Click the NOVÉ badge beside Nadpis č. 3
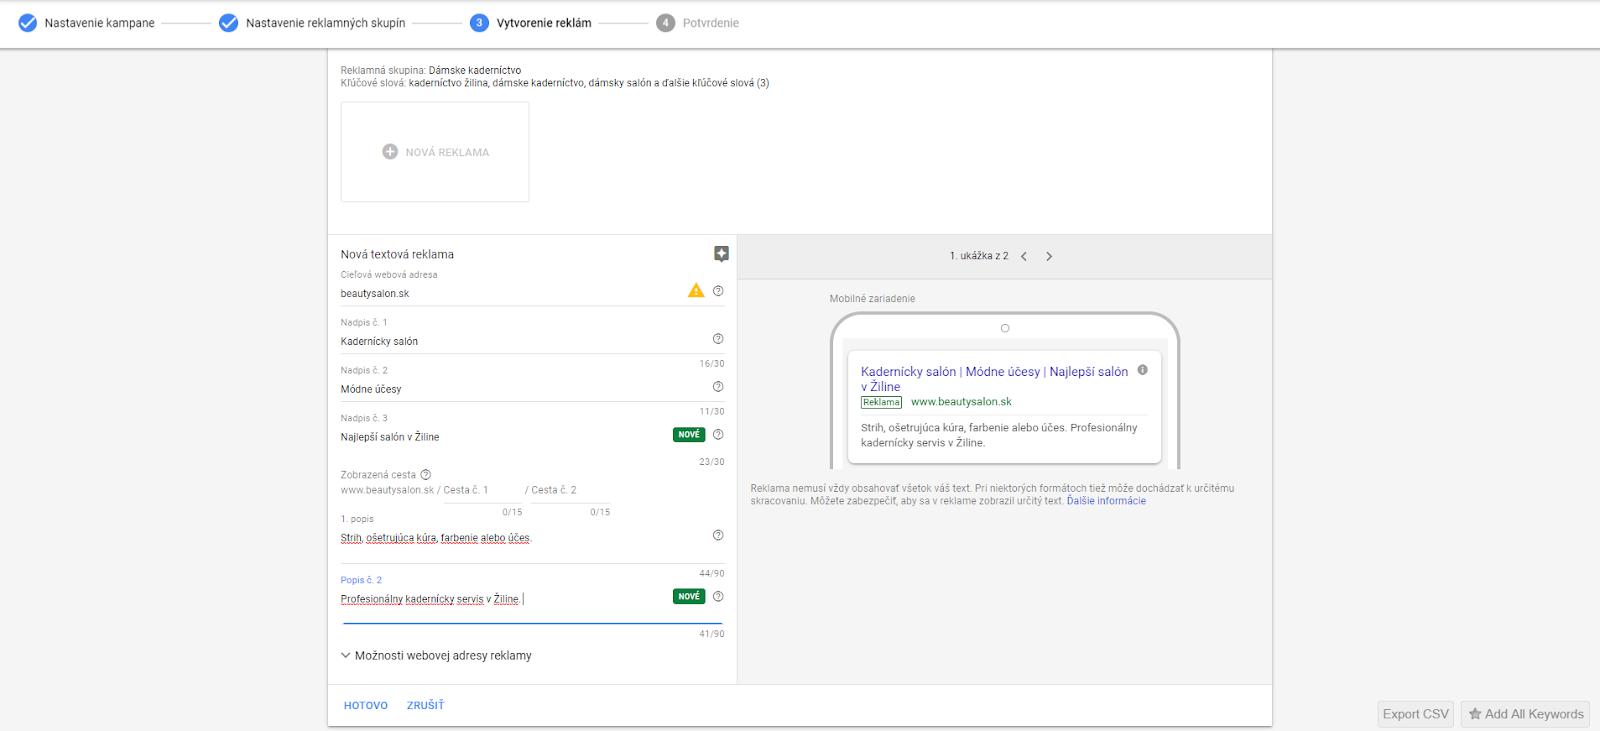The height and width of the screenshot is (731, 1600). tap(689, 435)
